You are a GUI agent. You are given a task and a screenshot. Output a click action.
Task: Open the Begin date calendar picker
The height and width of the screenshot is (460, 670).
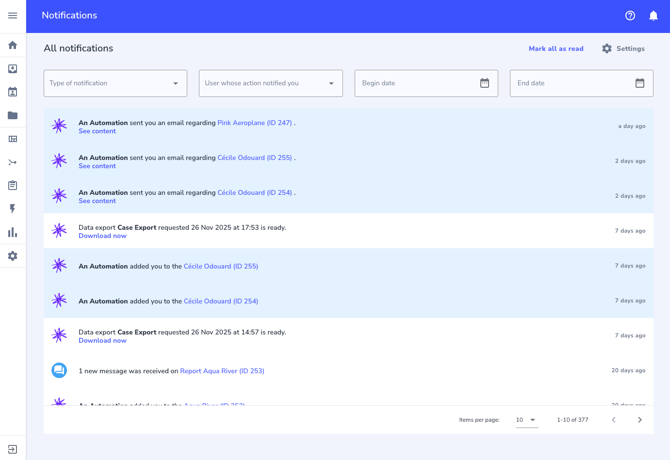tap(484, 83)
